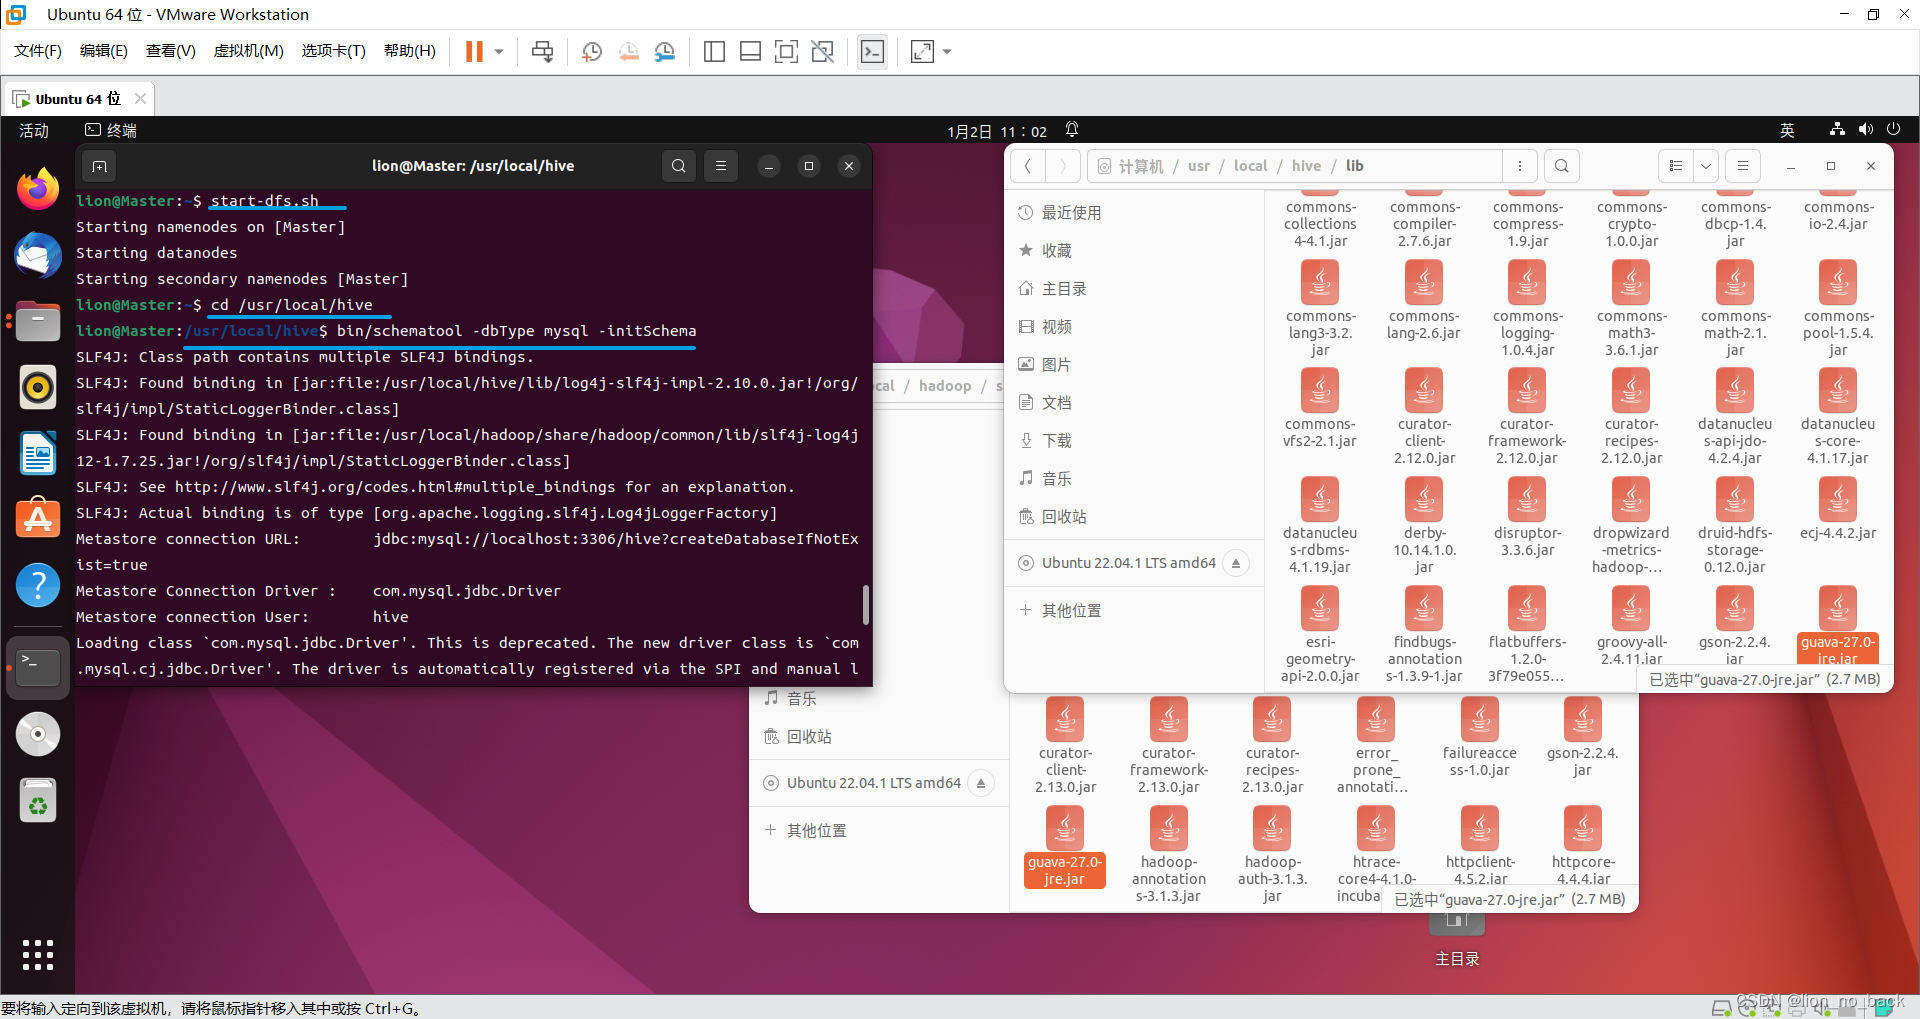Open the terminal hamburger menu

pos(721,166)
